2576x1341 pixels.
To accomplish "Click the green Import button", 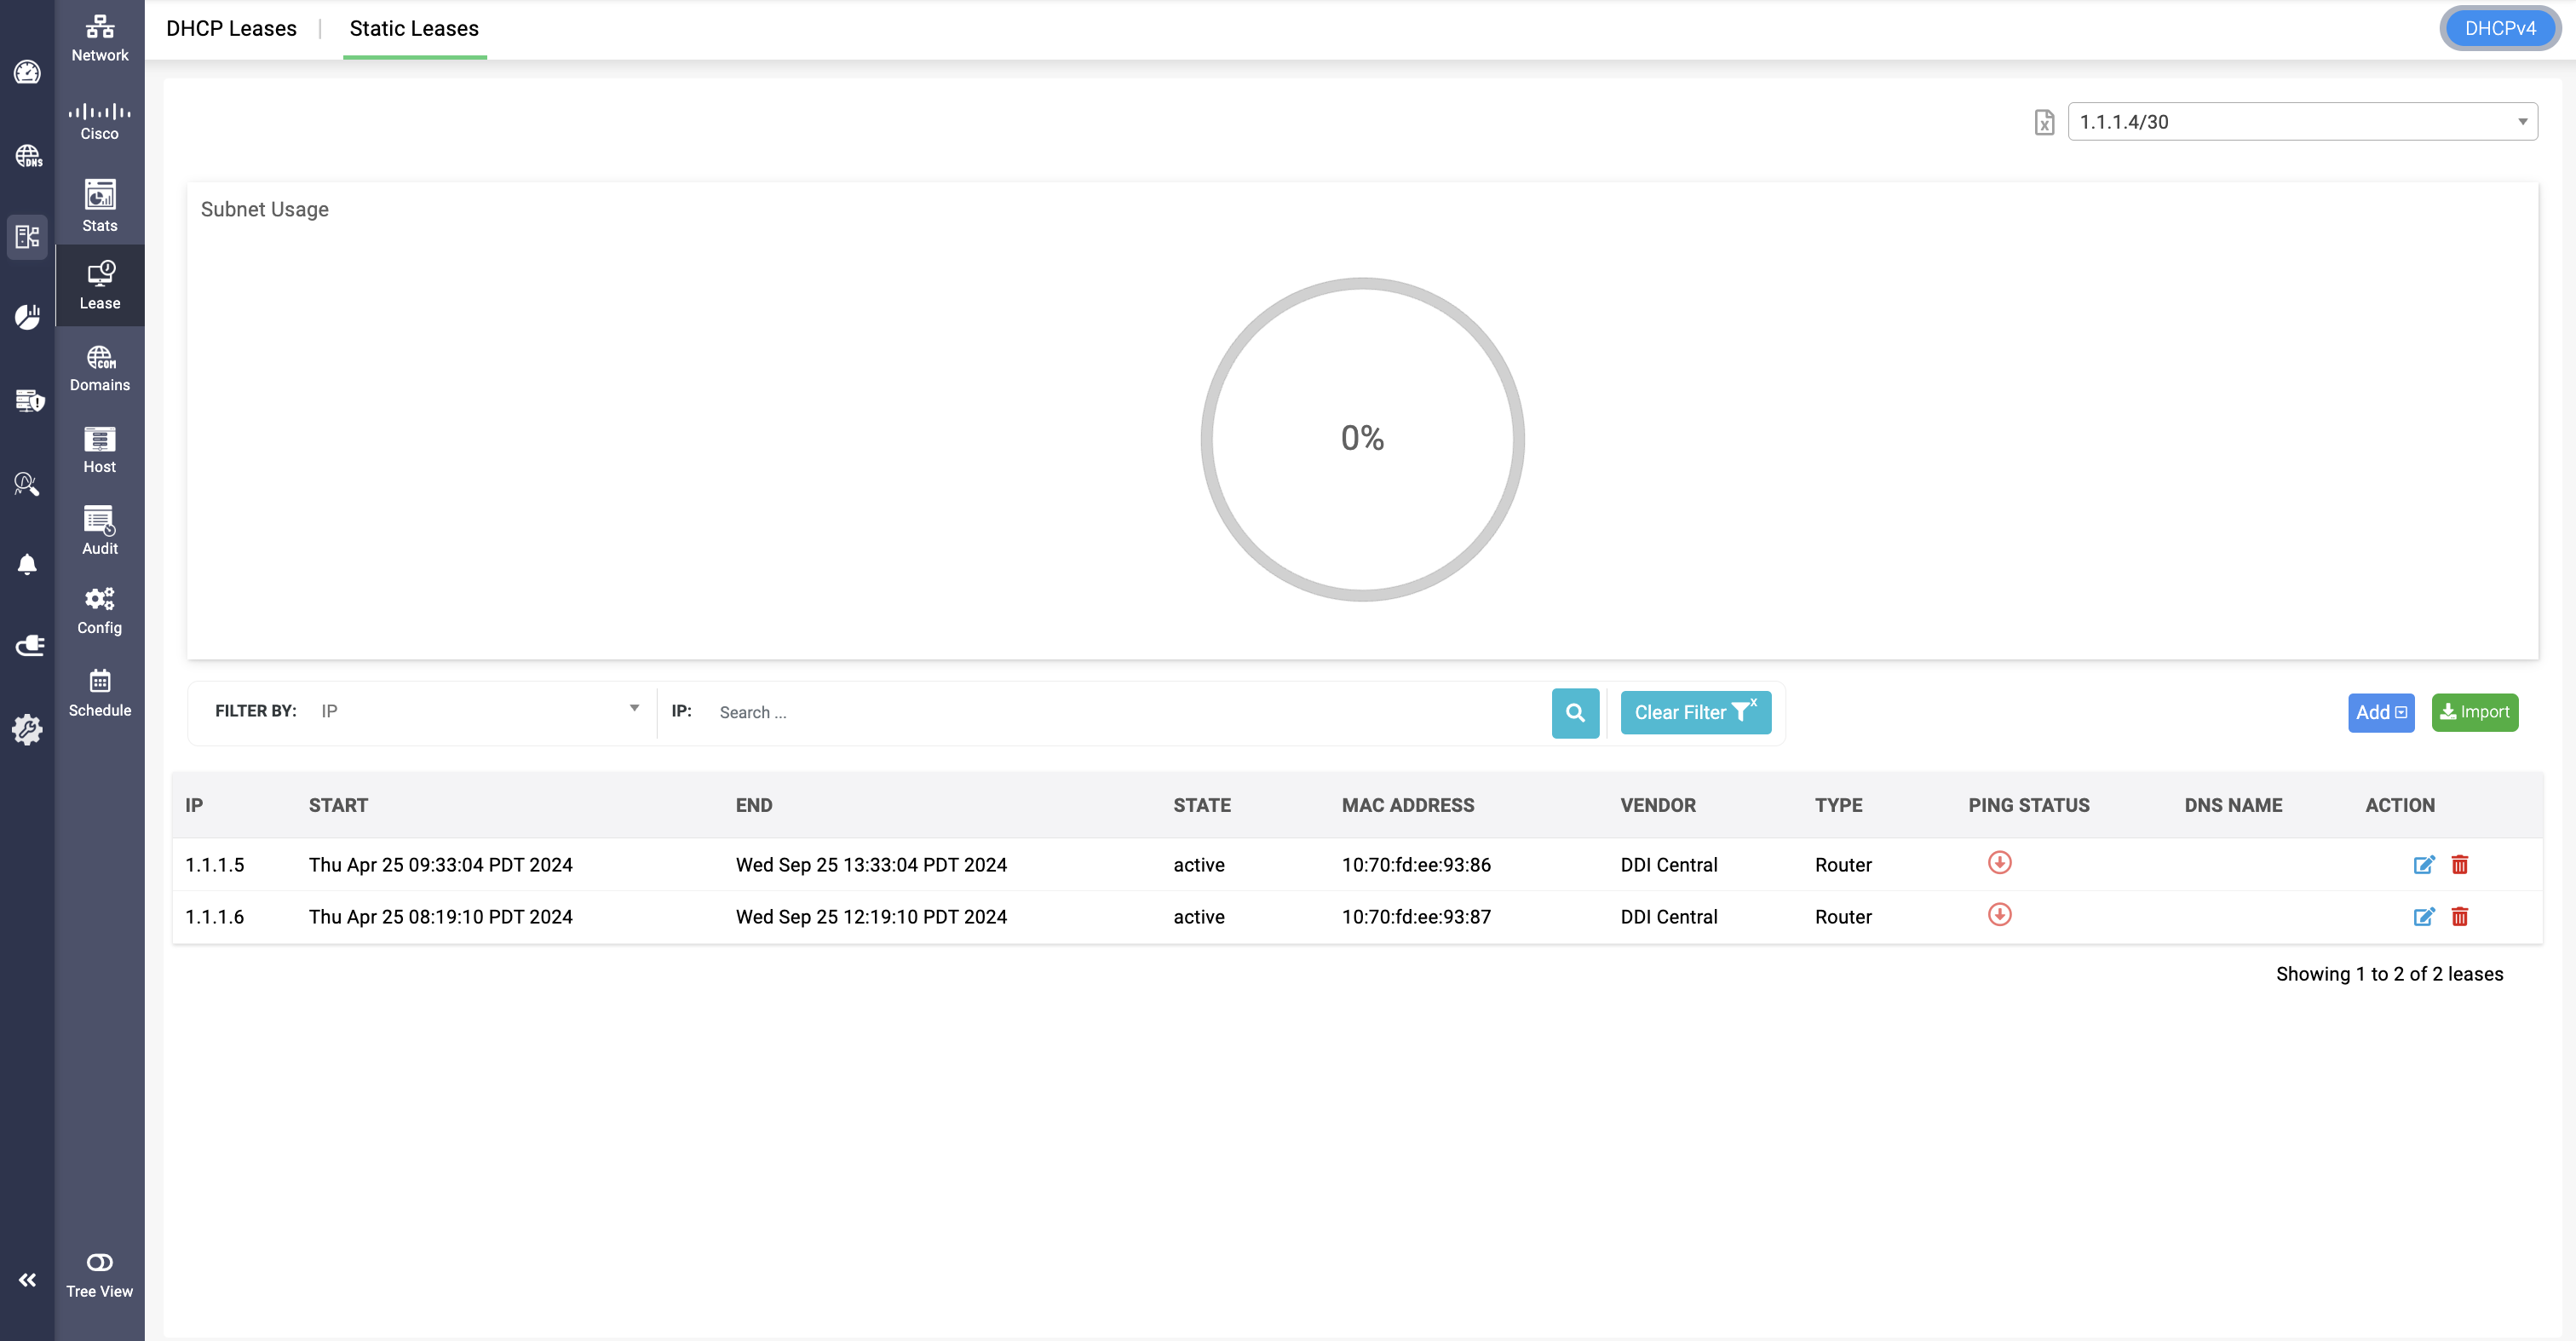I will [x=2474, y=712].
